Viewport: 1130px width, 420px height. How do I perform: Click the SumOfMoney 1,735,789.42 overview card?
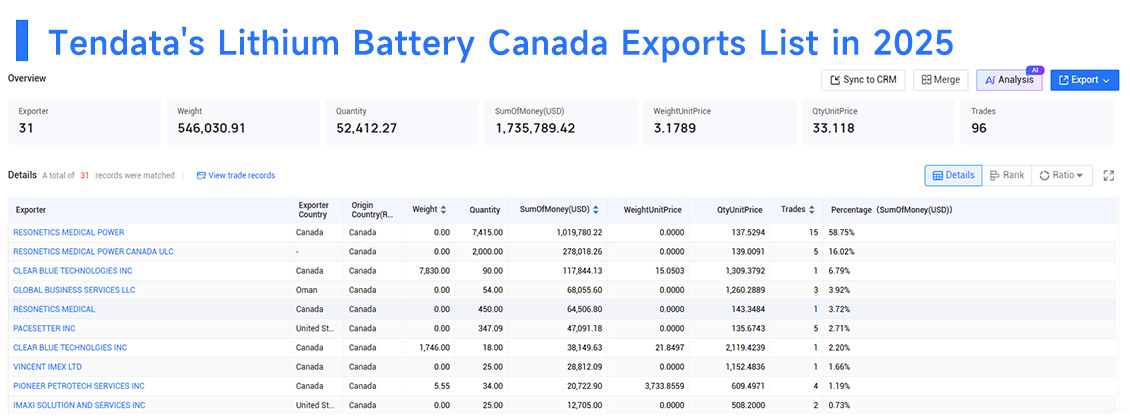click(x=561, y=122)
